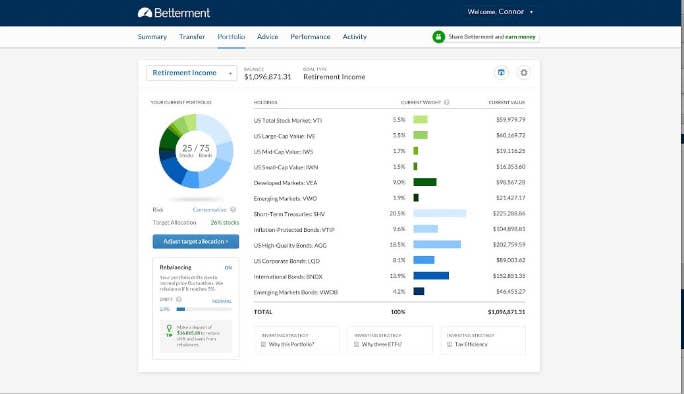Click the info icon next to Drift
Viewport: 684px width, 394px height.
(x=178, y=299)
